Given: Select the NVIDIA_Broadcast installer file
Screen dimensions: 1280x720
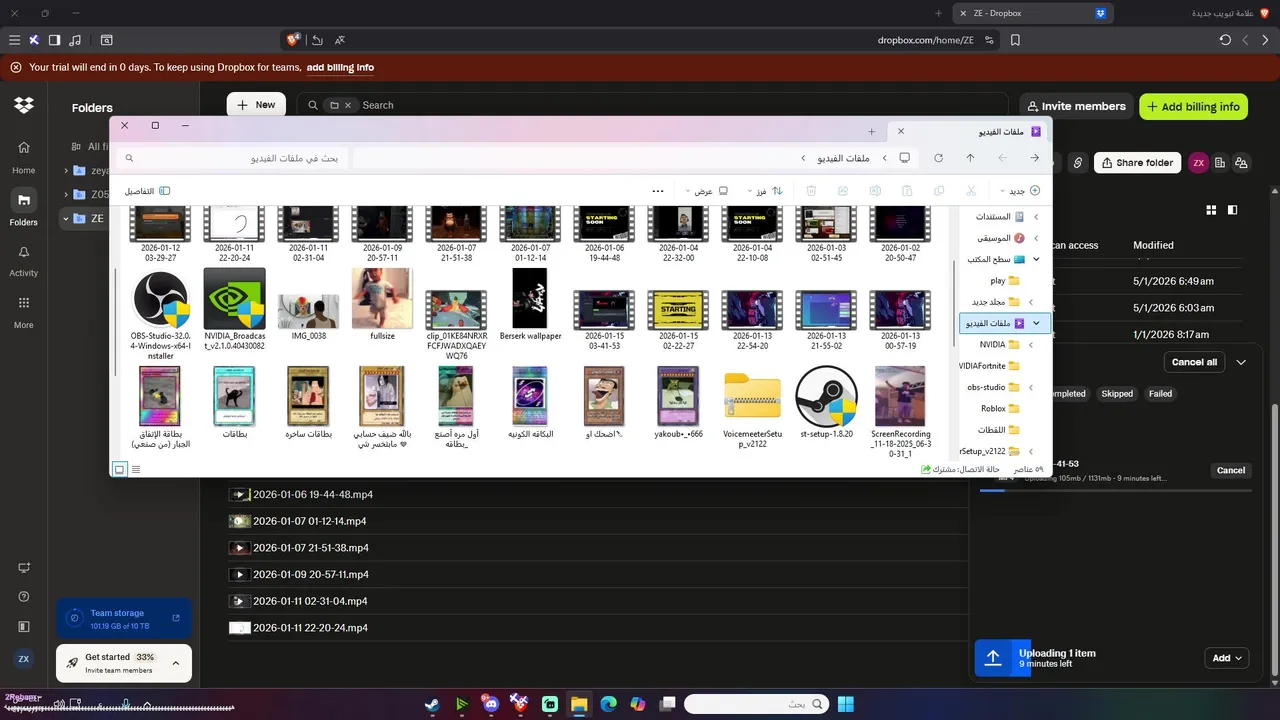Looking at the screenshot, I should point(234,308).
